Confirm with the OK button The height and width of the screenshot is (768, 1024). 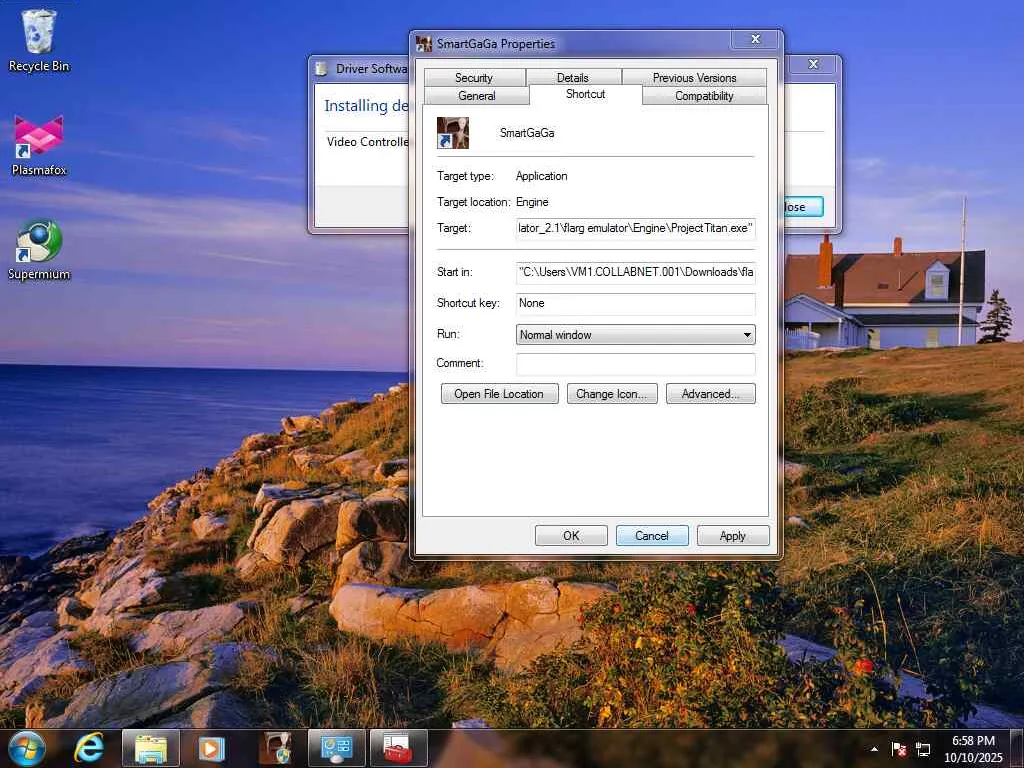coord(571,536)
